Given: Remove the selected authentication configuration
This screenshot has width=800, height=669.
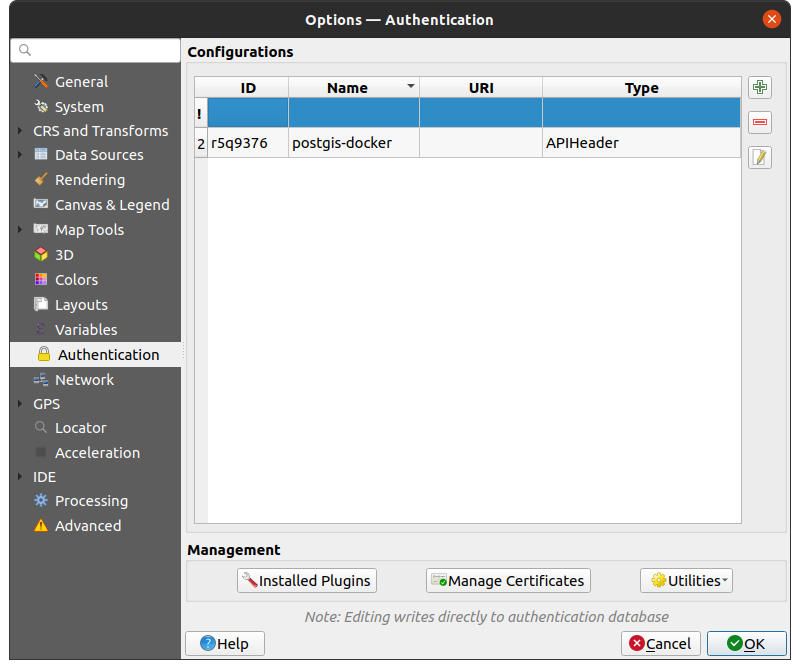Looking at the screenshot, I should pyautogui.click(x=759, y=122).
